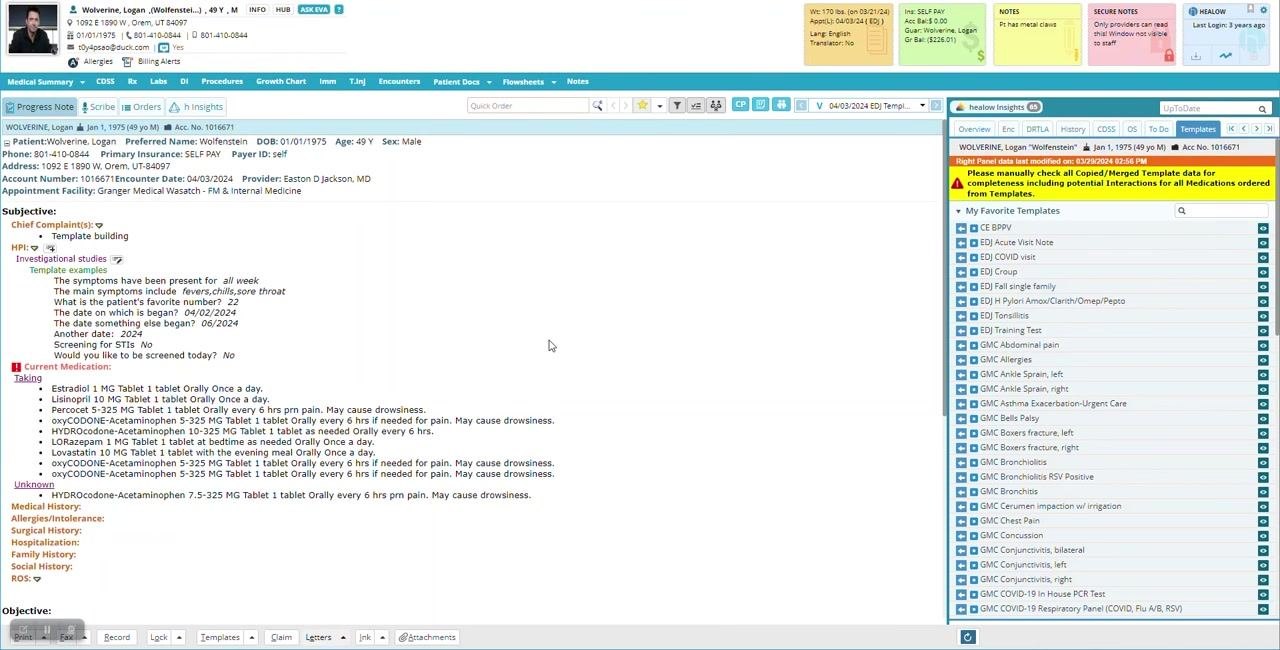
Task: Click the teal CP icon
Action: [x=741, y=105]
